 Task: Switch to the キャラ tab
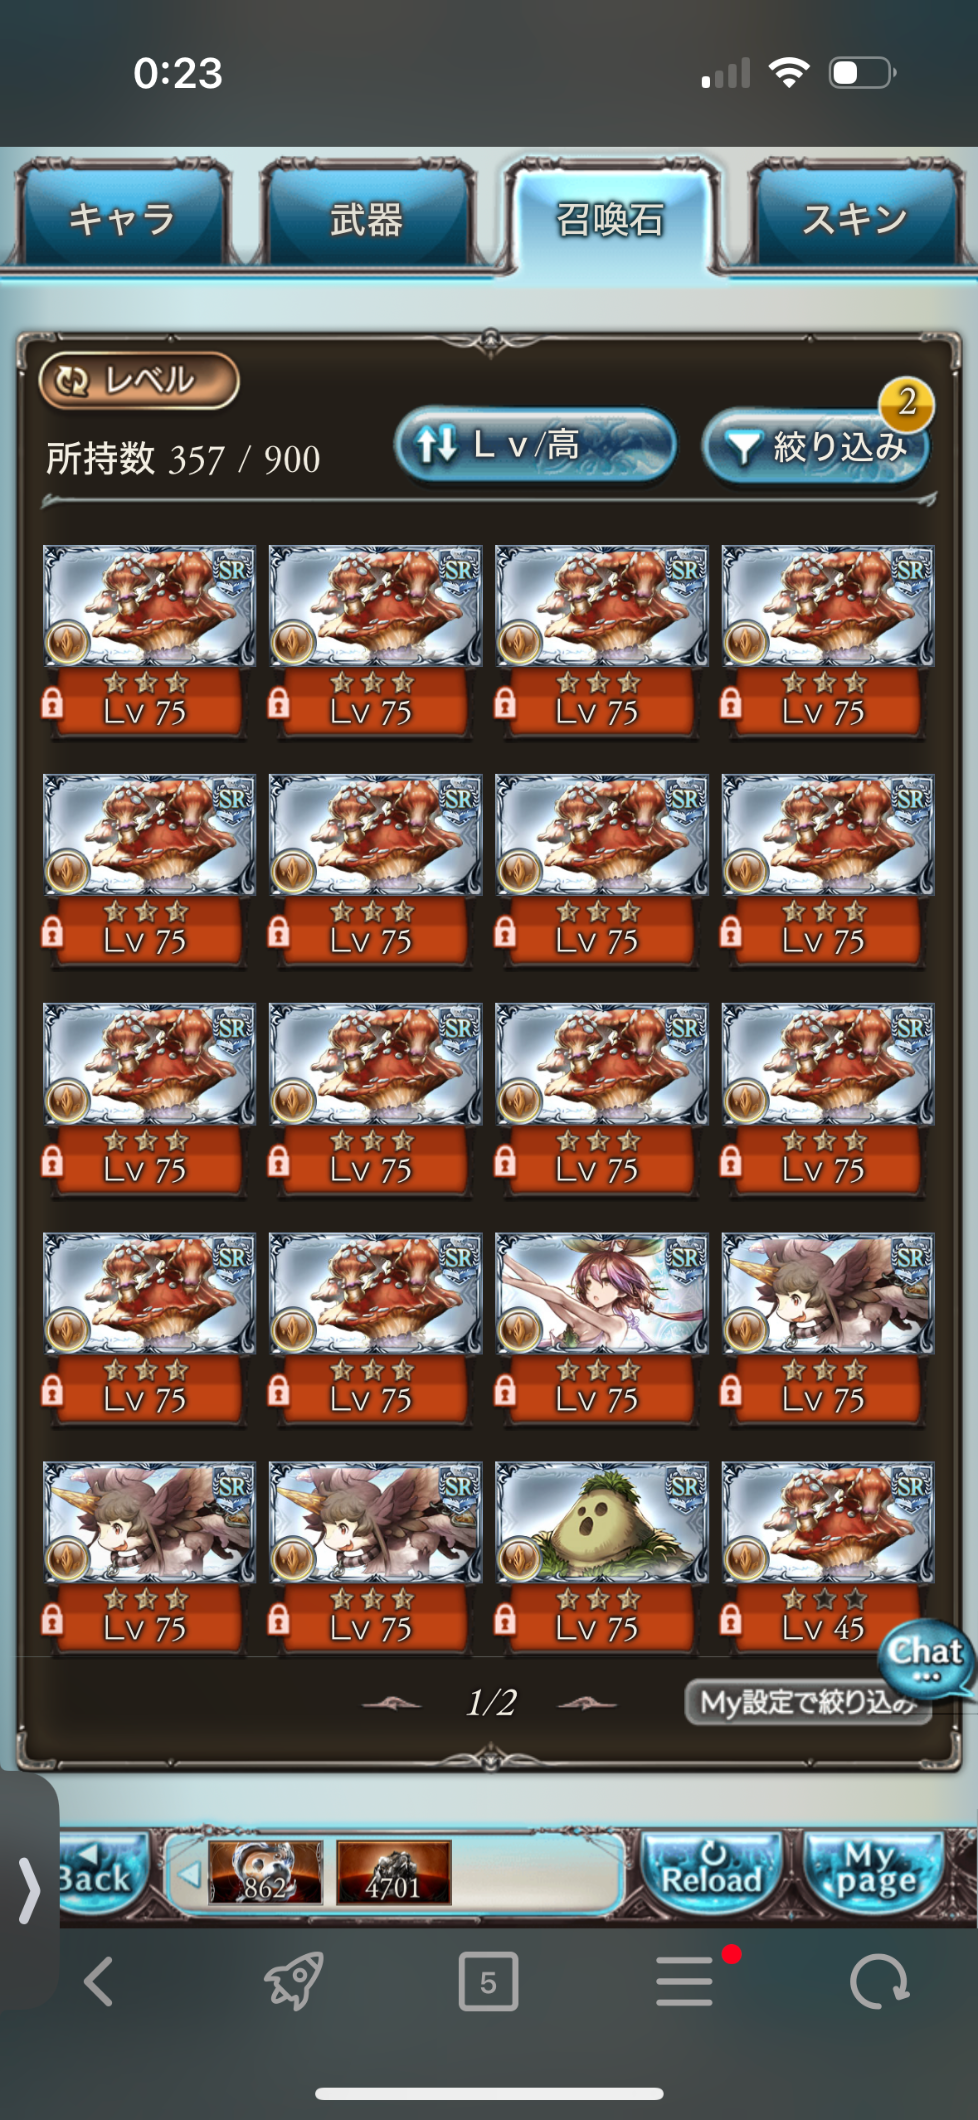121,218
